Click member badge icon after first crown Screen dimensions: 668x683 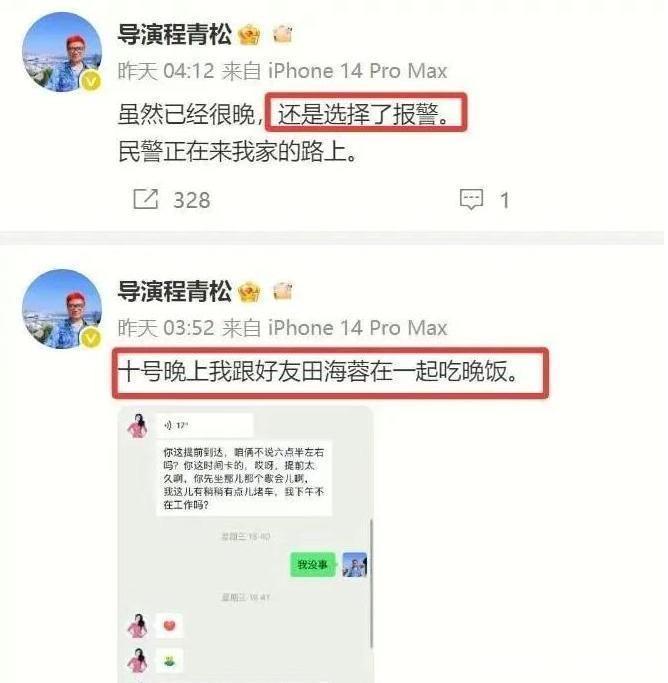pos(283,34)
